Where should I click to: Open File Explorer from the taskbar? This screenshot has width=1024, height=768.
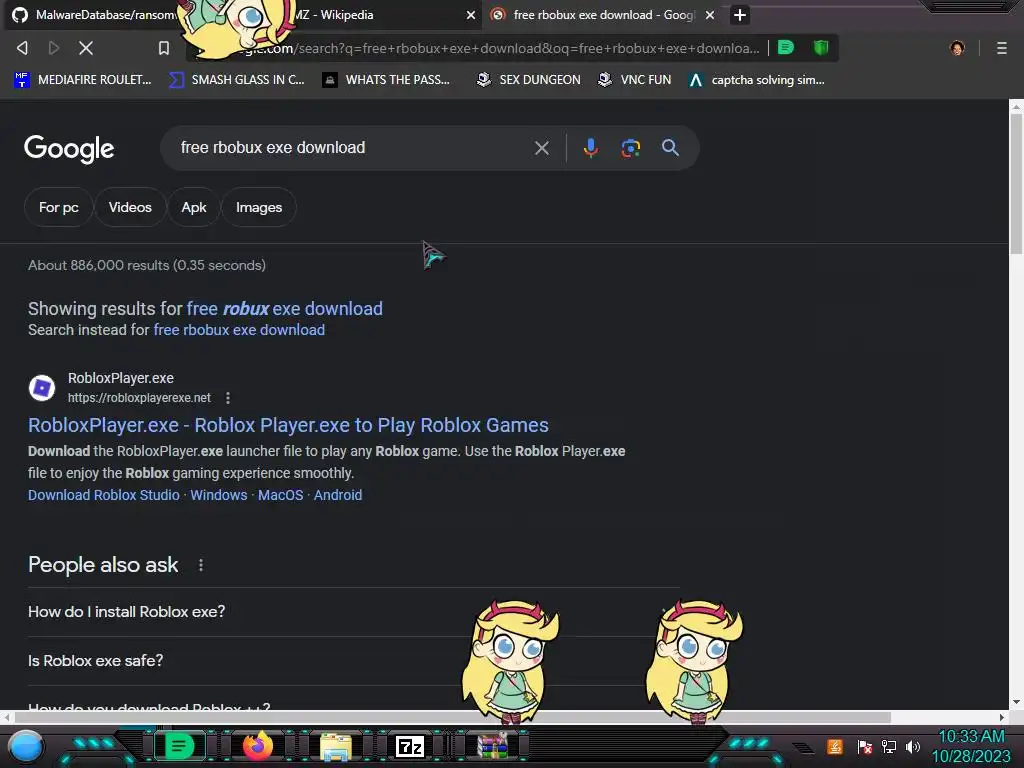pos(336,746)
